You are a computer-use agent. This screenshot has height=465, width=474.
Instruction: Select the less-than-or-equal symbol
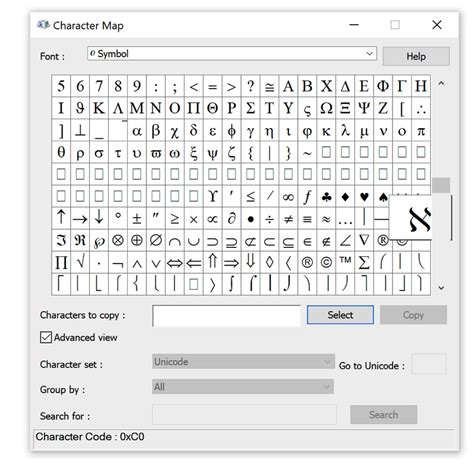pos(250,197)
